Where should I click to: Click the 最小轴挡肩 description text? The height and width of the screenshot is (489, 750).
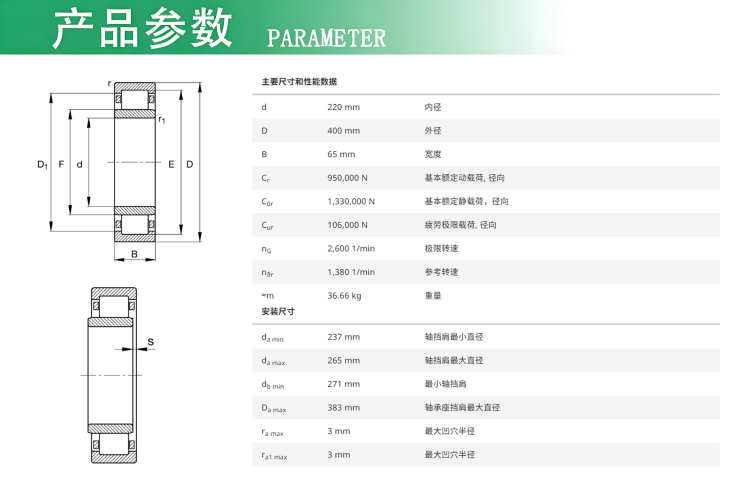pos(445,384)
